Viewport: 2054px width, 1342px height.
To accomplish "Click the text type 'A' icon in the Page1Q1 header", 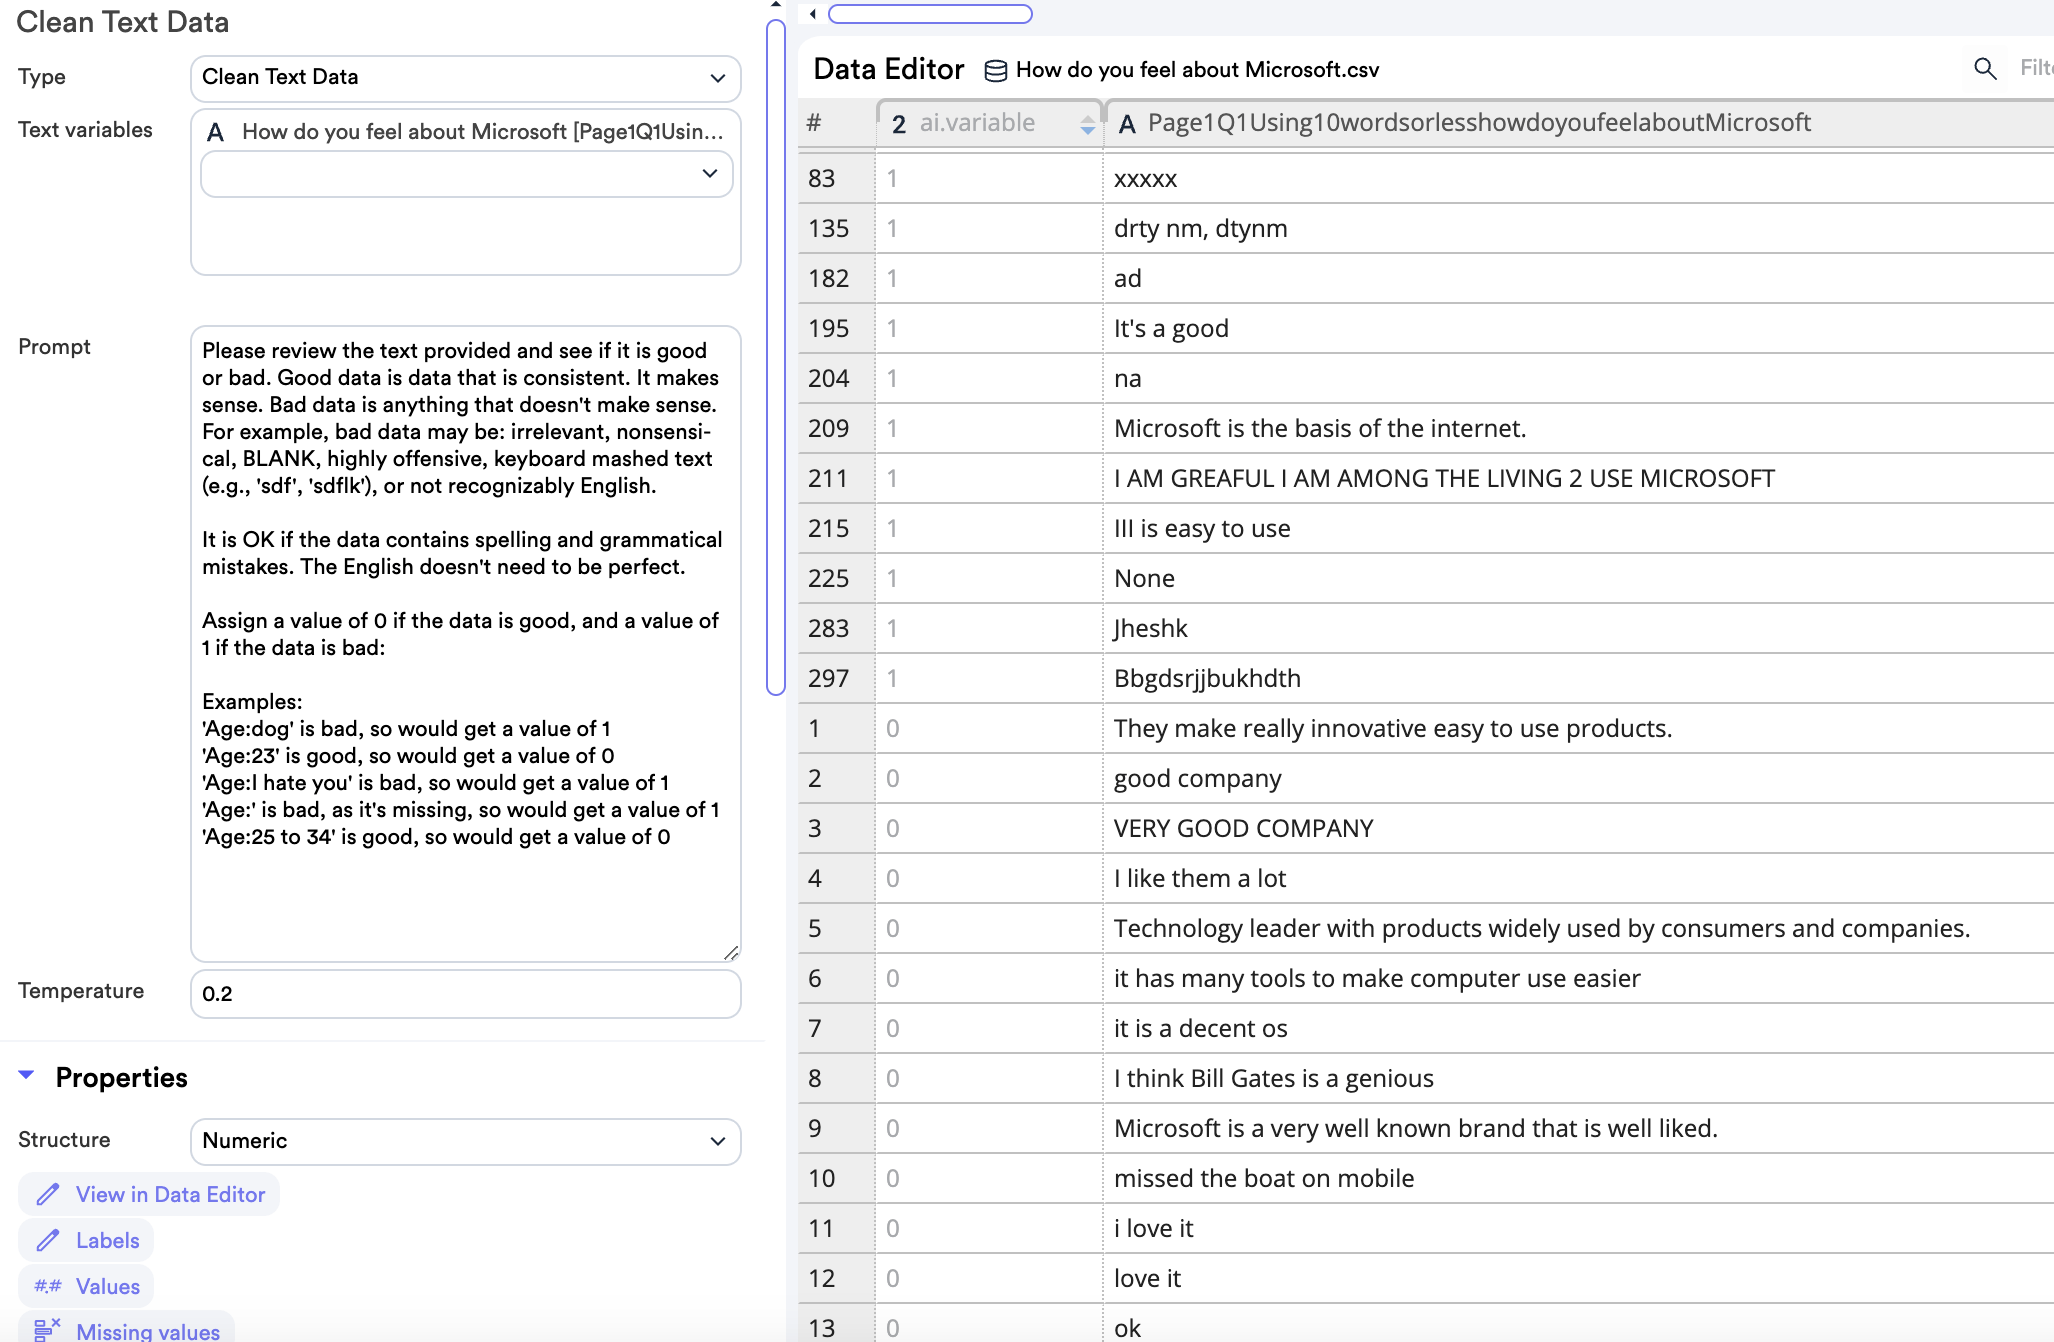I will tap(1127, 124).
